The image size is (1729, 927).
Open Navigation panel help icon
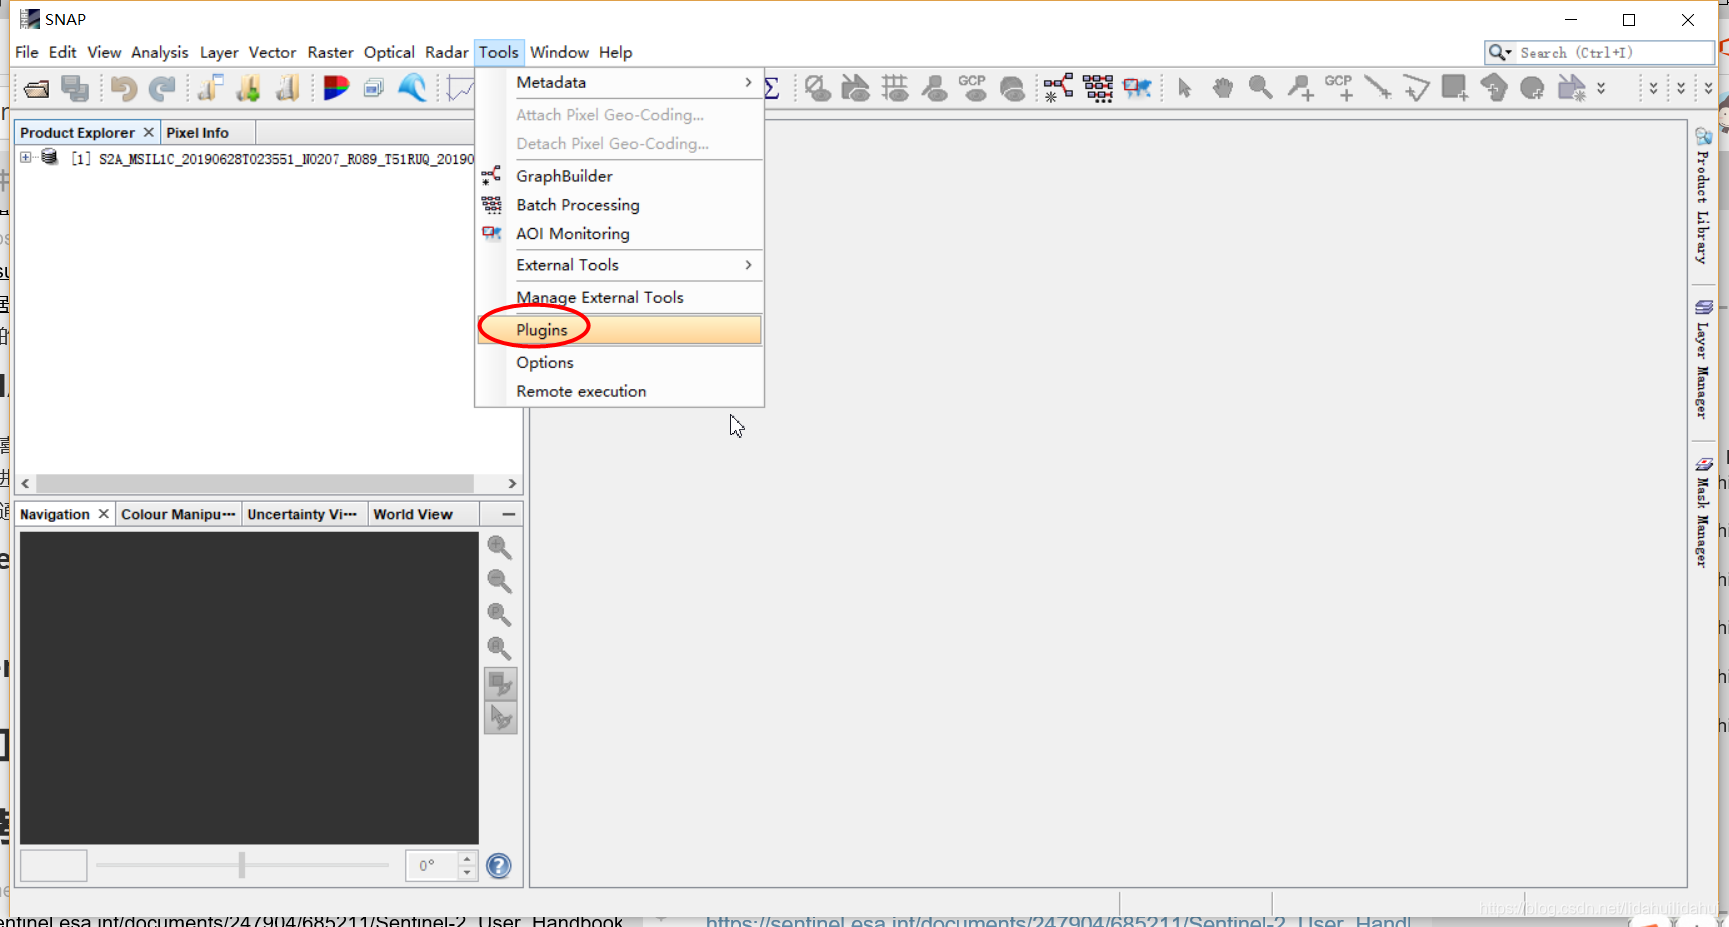pos(498,866)
